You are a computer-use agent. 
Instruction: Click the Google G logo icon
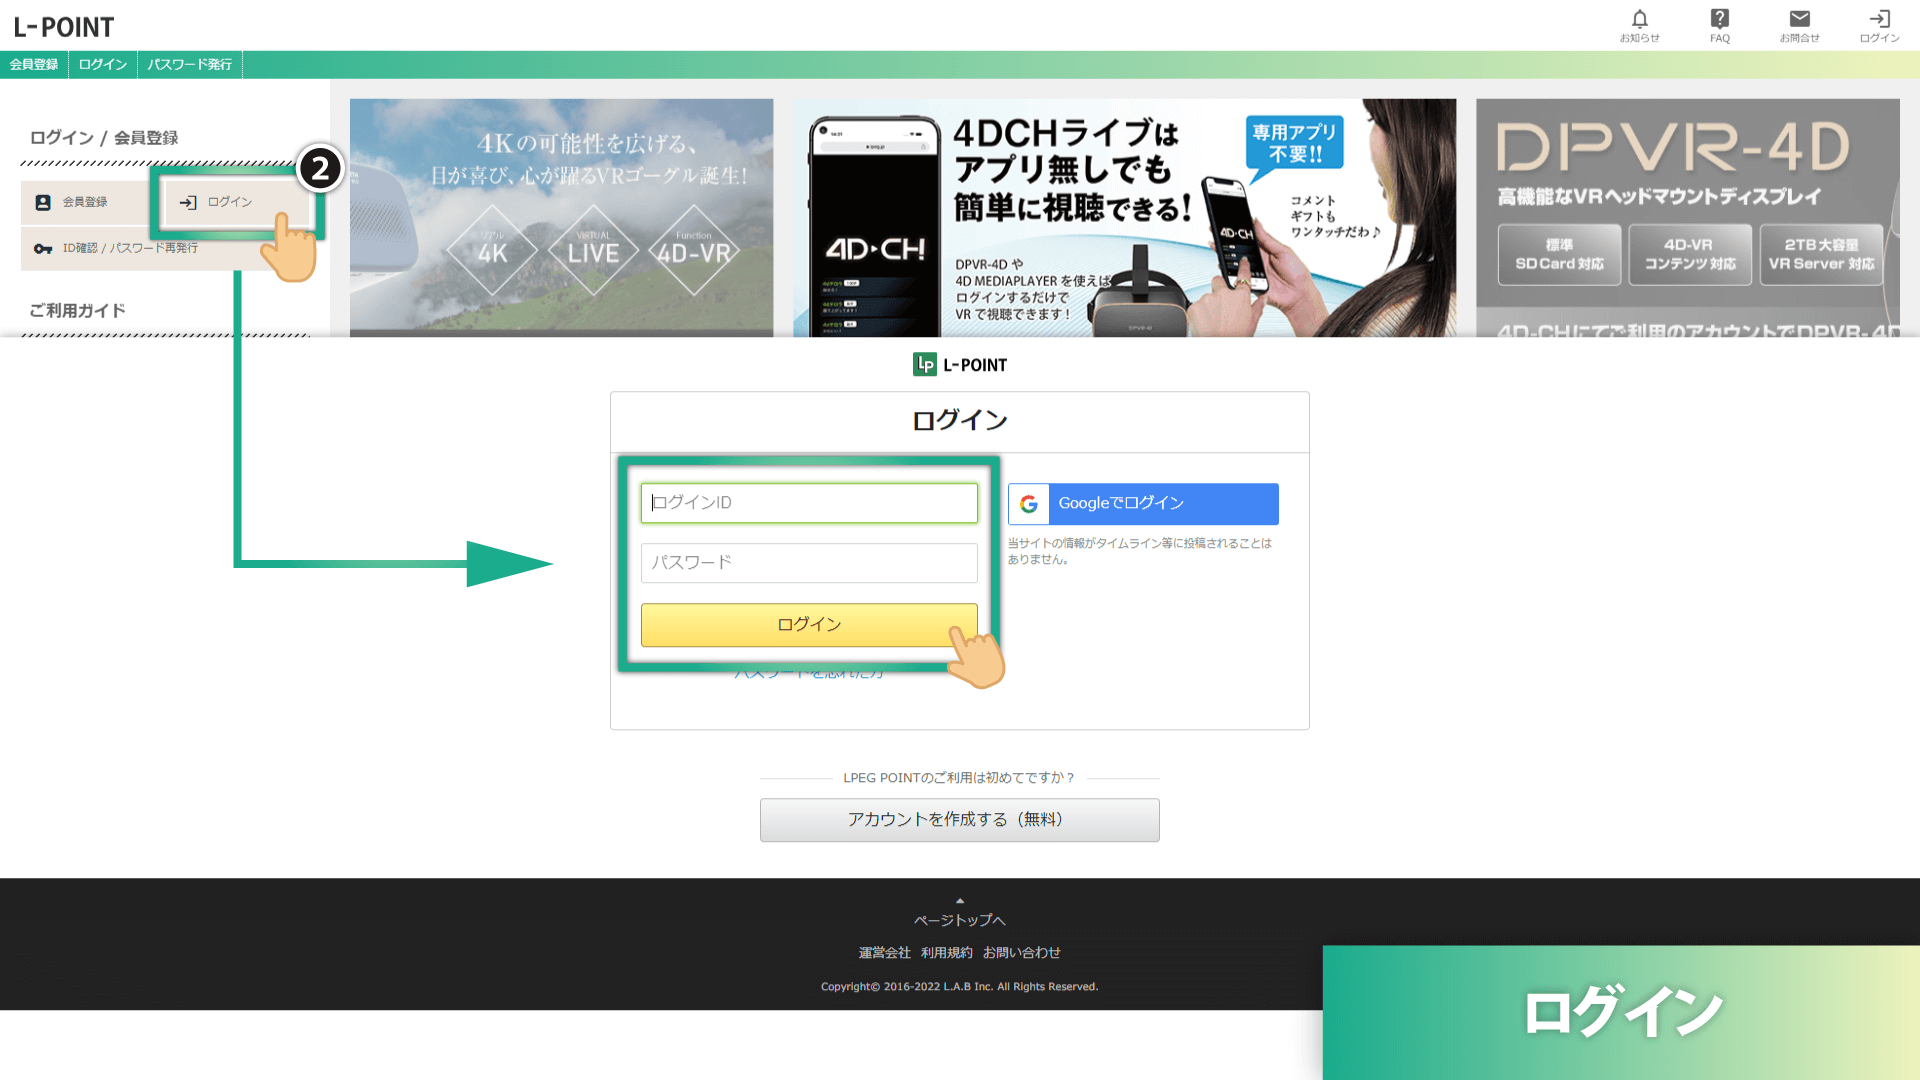1029,504
